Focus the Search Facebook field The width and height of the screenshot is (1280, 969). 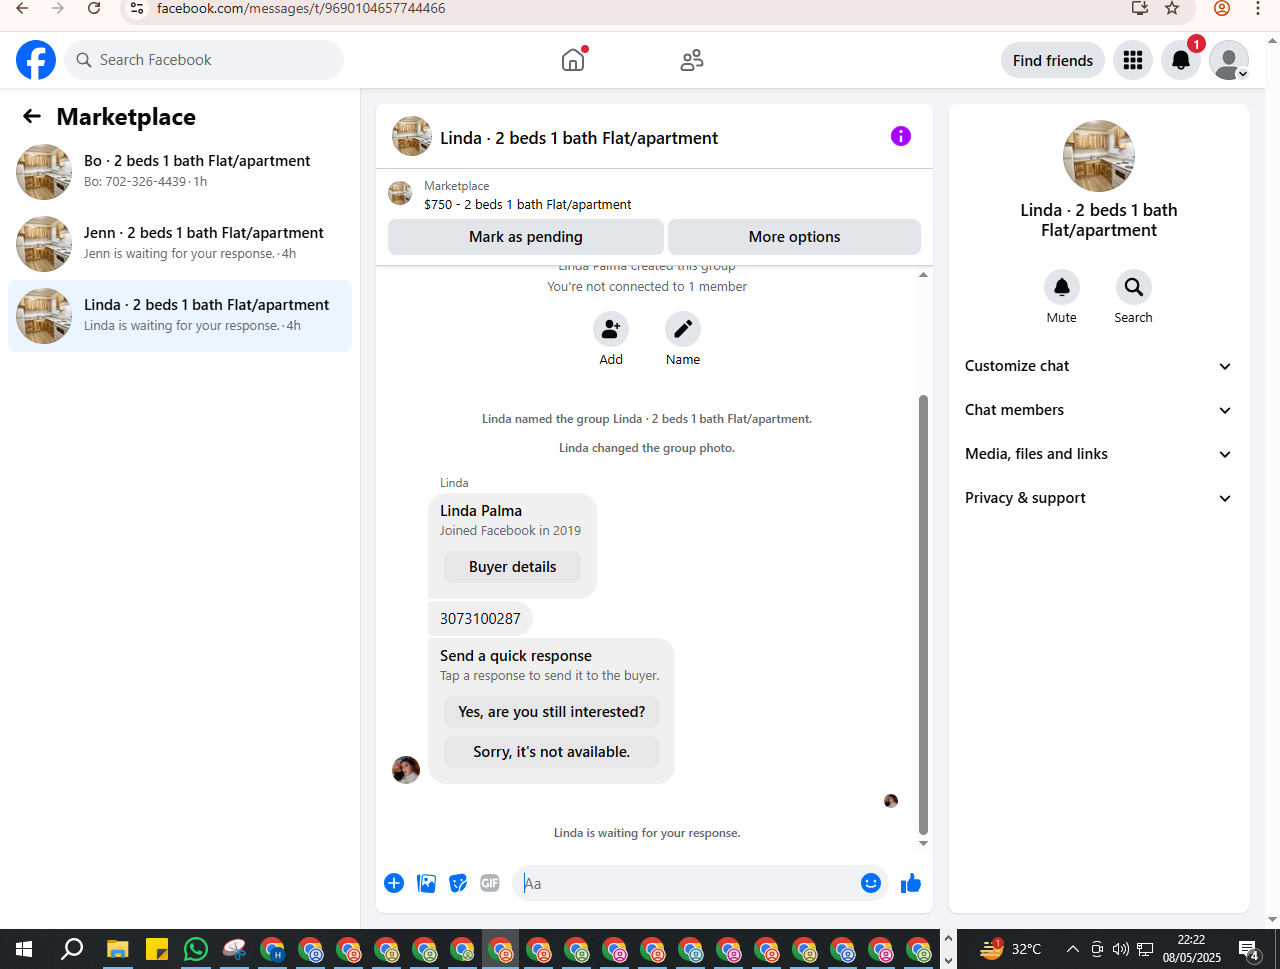[x=204, y=60]
